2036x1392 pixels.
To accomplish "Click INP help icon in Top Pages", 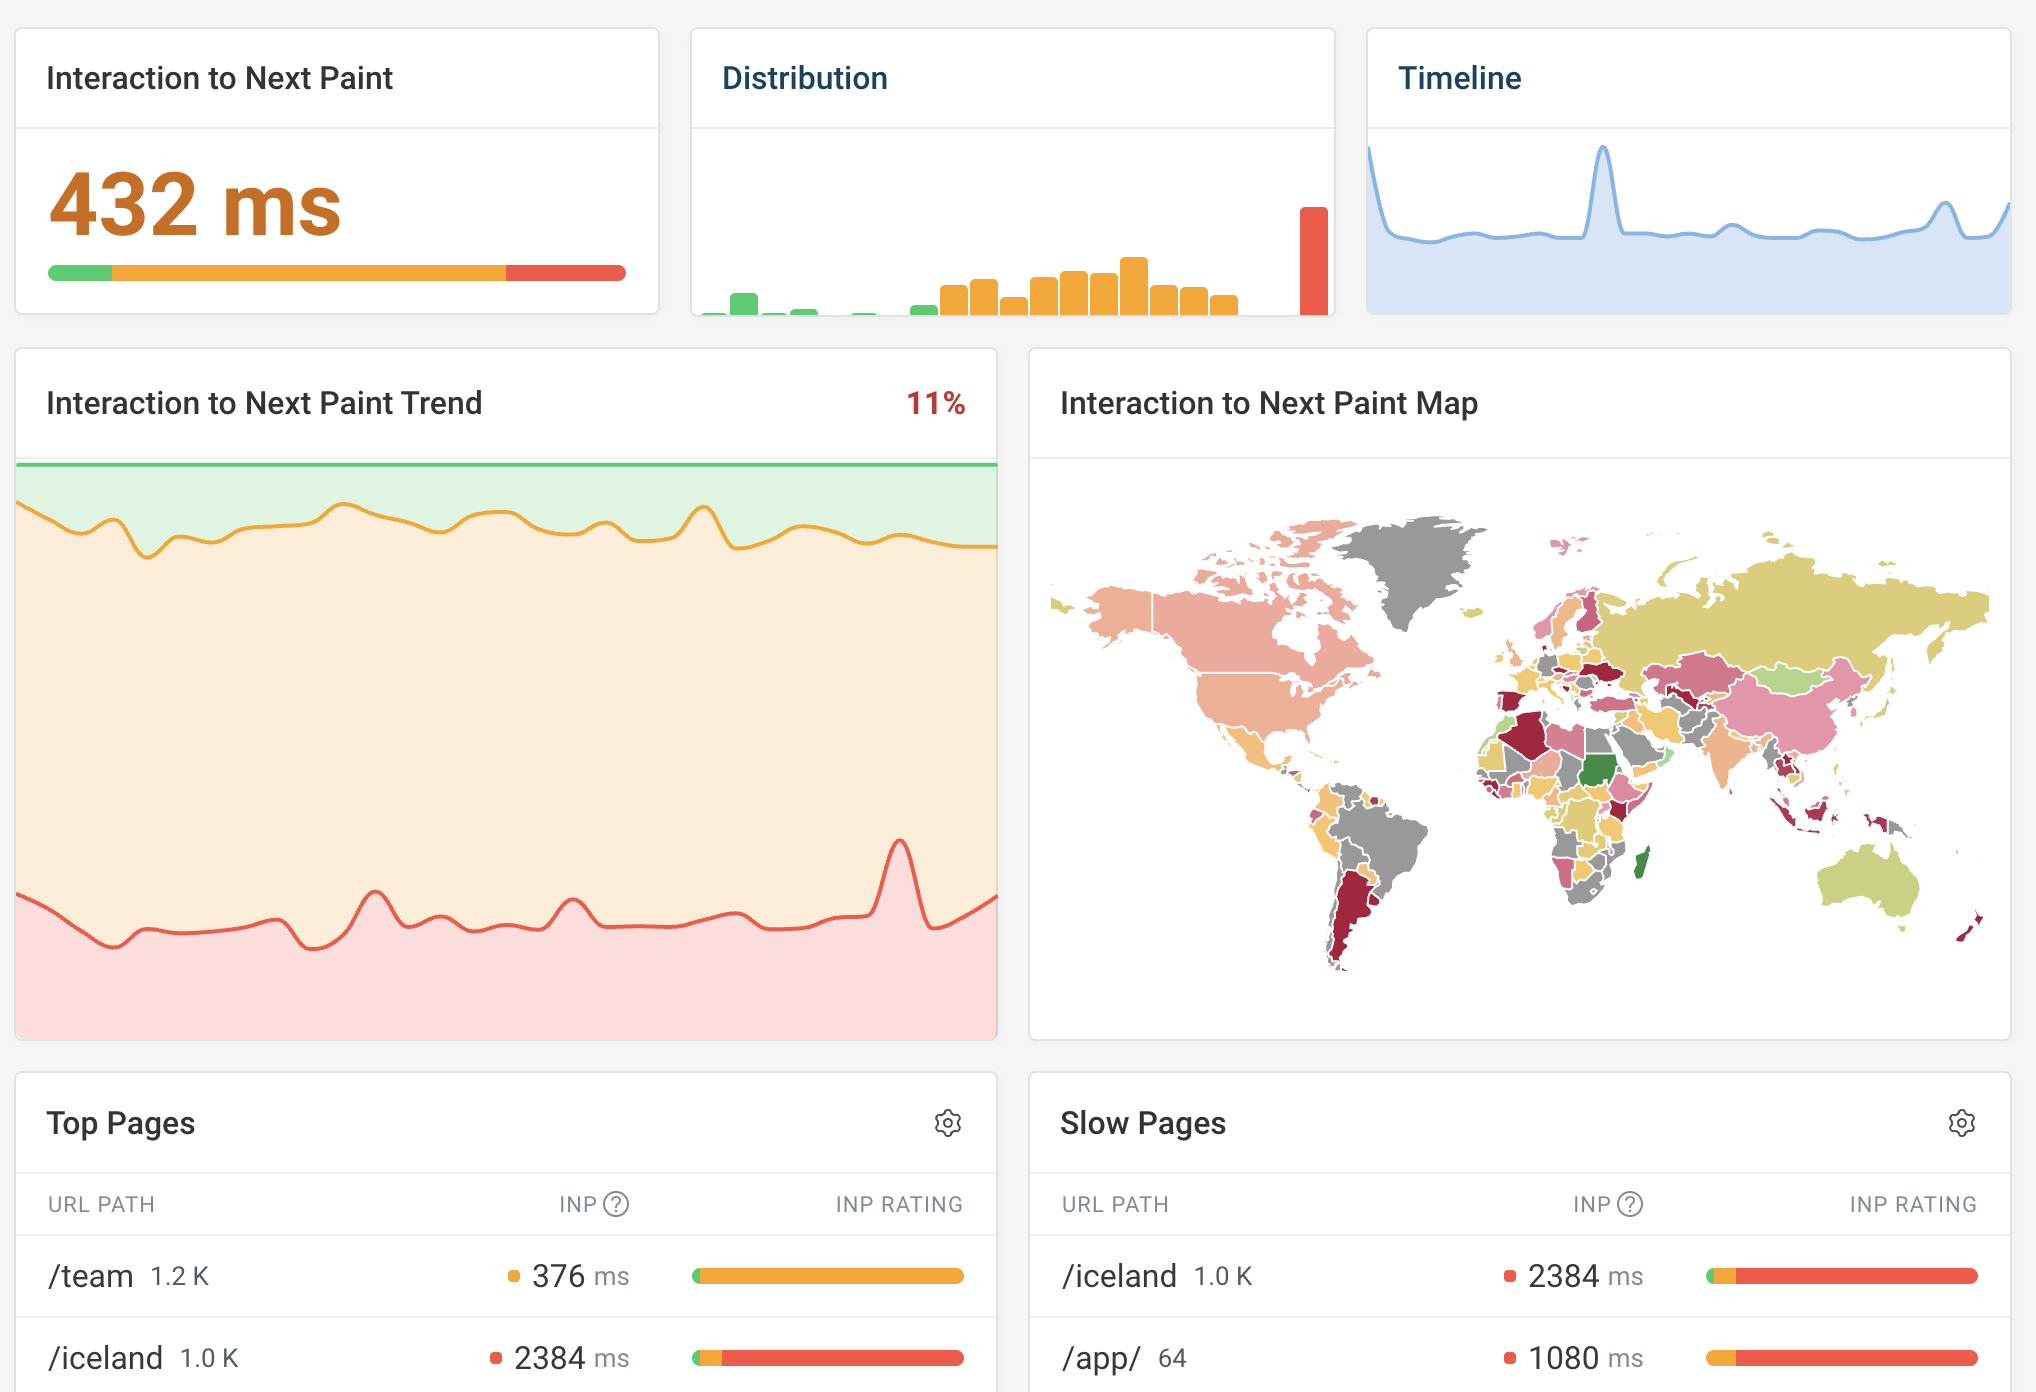I will [x=617, y=1204].
